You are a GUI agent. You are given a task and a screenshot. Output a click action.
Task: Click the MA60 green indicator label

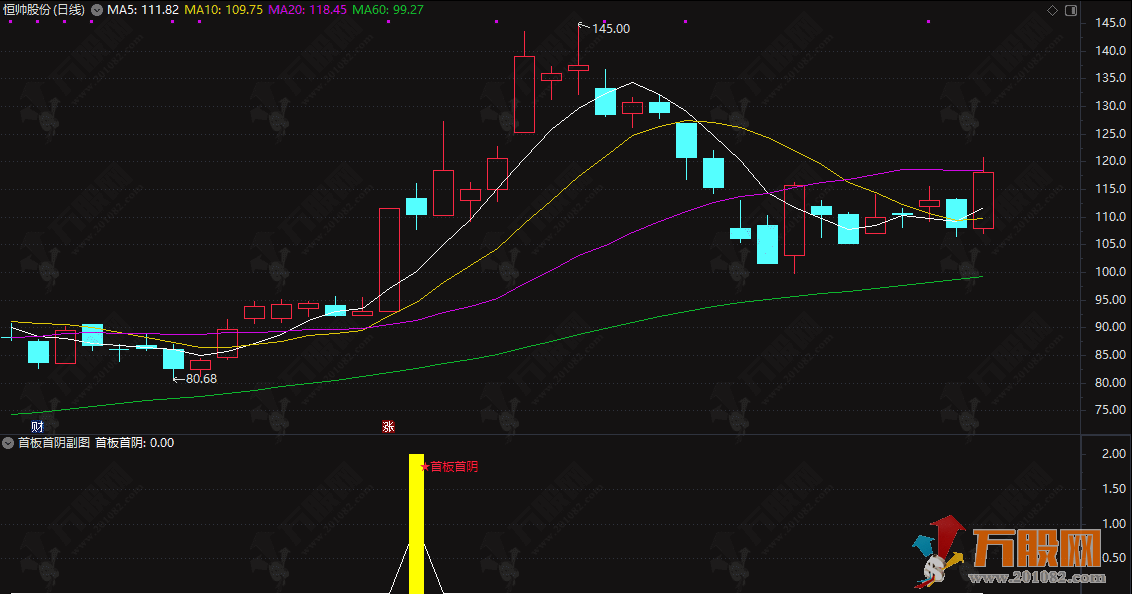pyautogui.click(x=388, y=10)
